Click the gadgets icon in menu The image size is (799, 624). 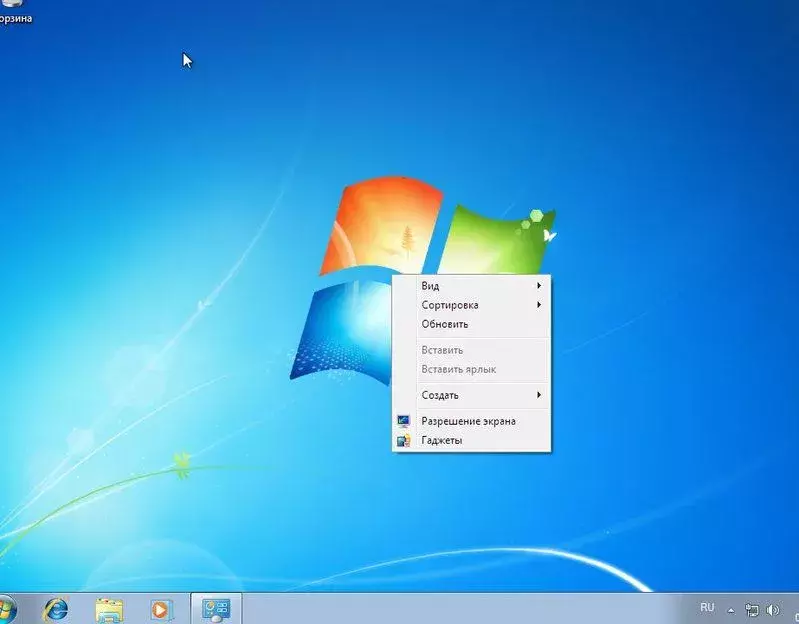[x=404, y=441]
